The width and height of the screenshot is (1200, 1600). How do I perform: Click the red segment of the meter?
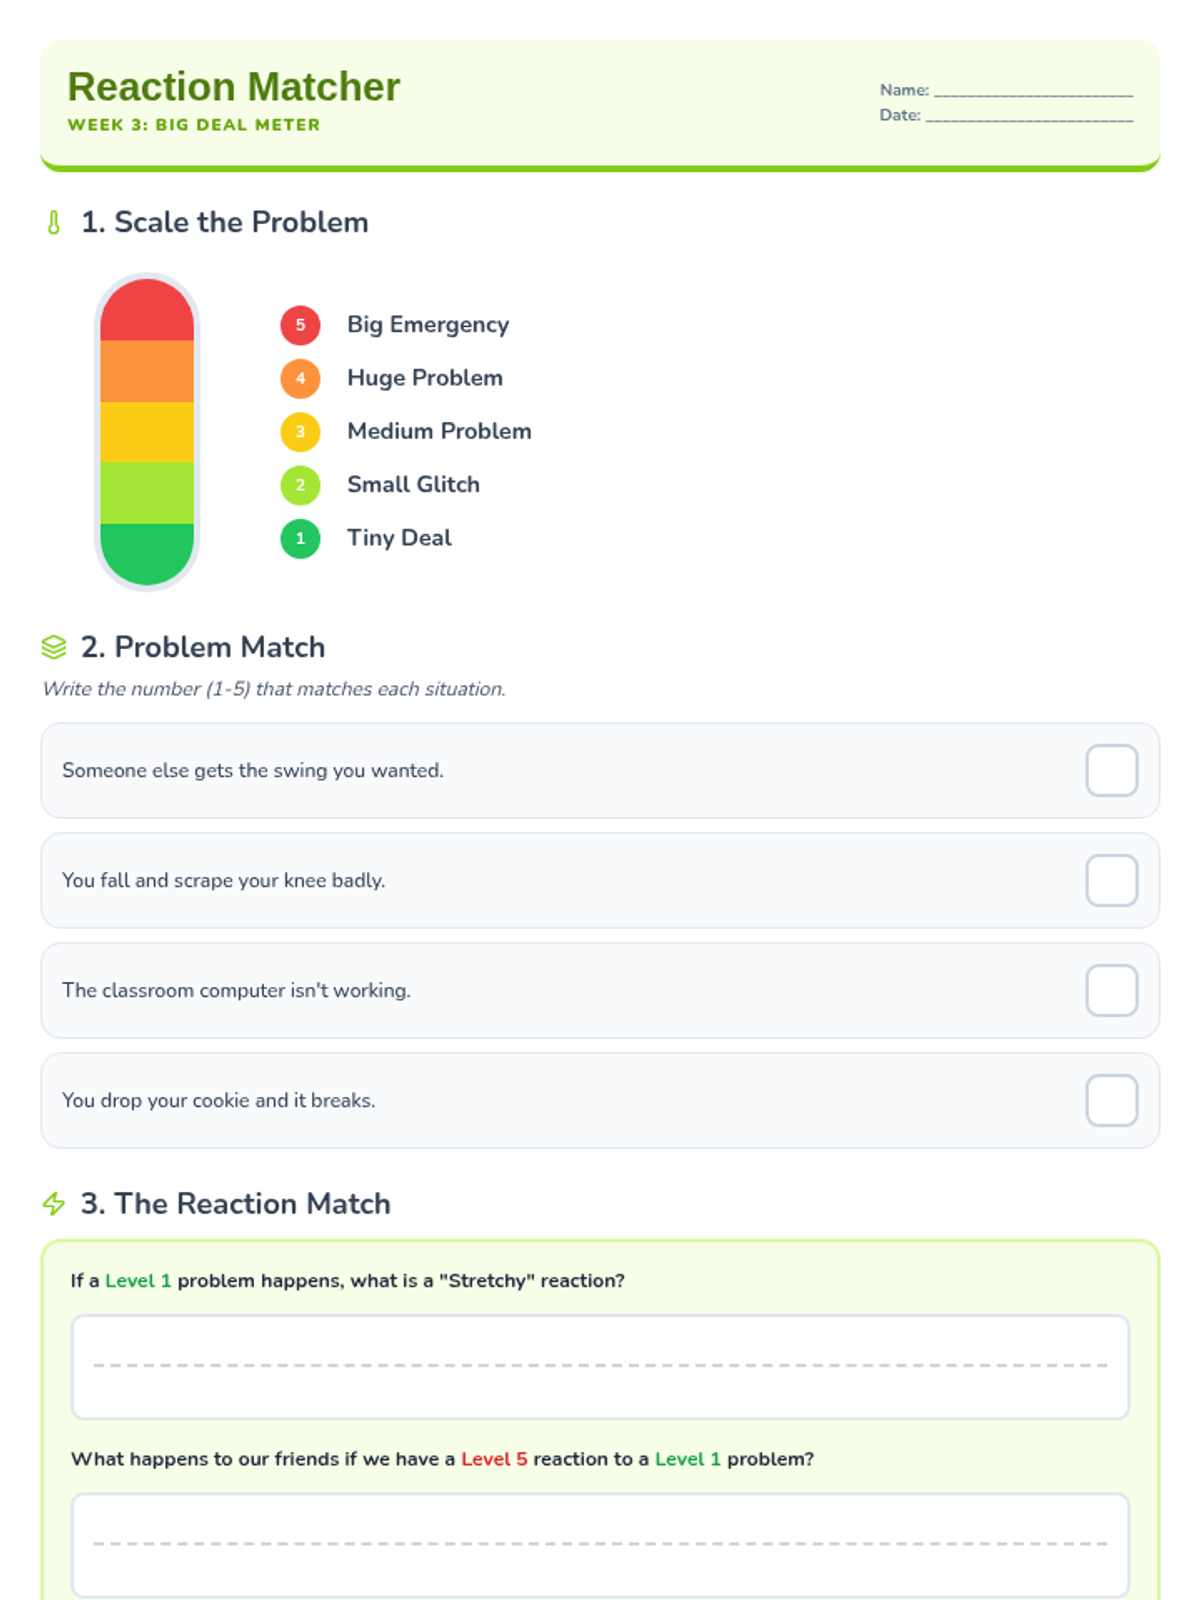147,310
